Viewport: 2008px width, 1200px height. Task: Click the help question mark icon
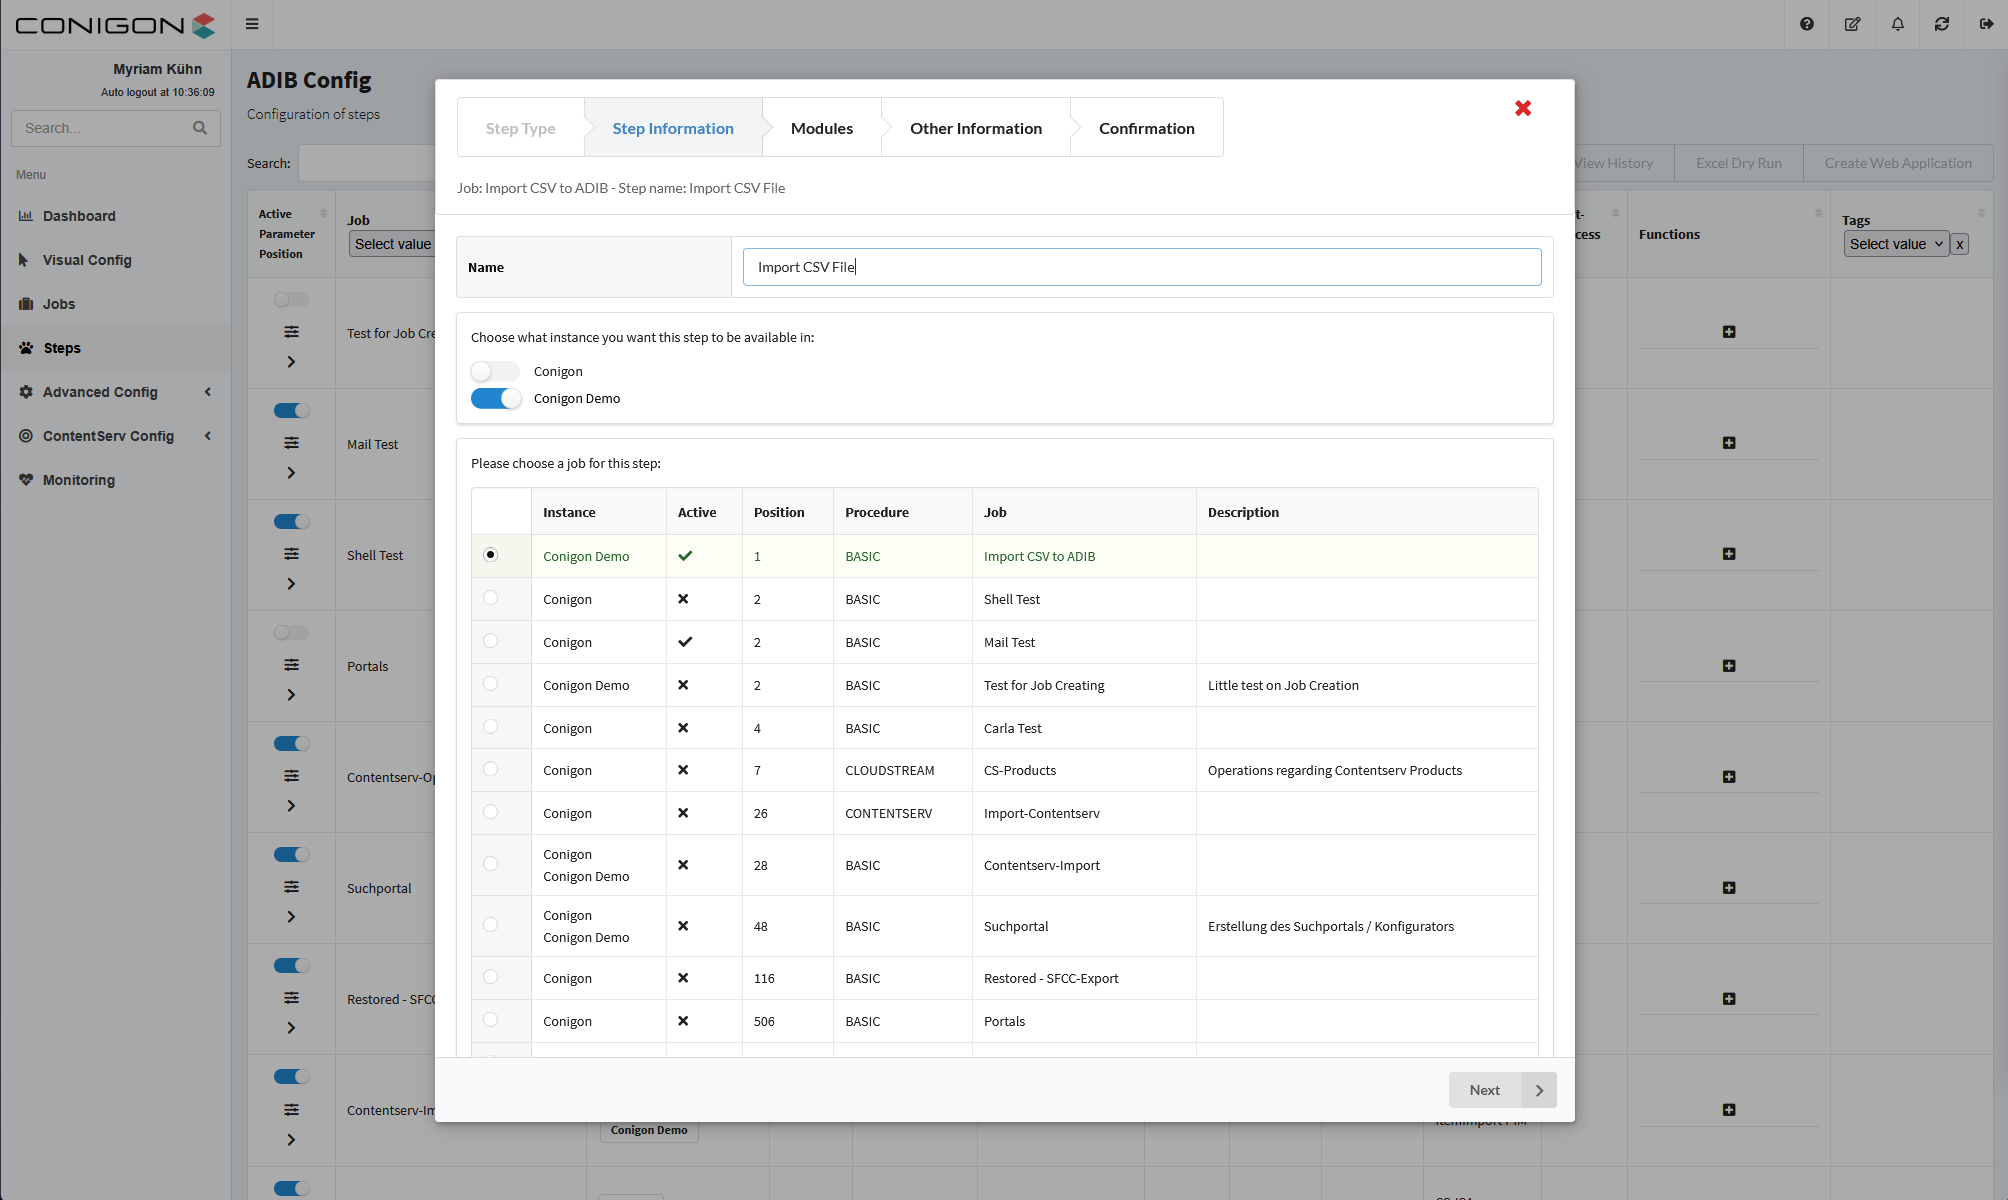1806,24
